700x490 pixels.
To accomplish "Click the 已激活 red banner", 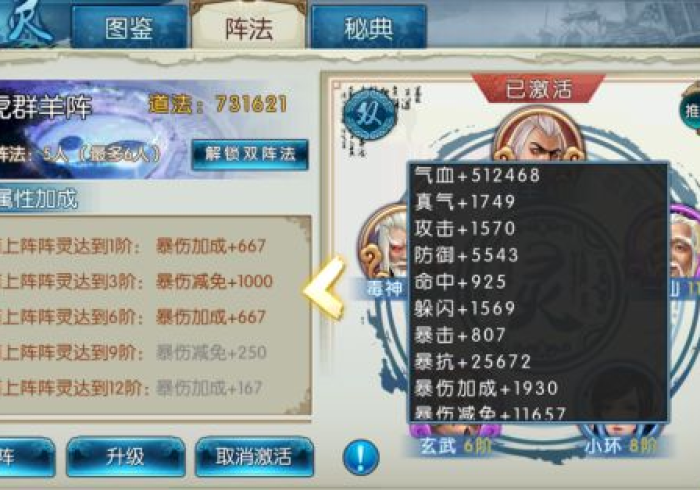I will [x=539, y=88].
